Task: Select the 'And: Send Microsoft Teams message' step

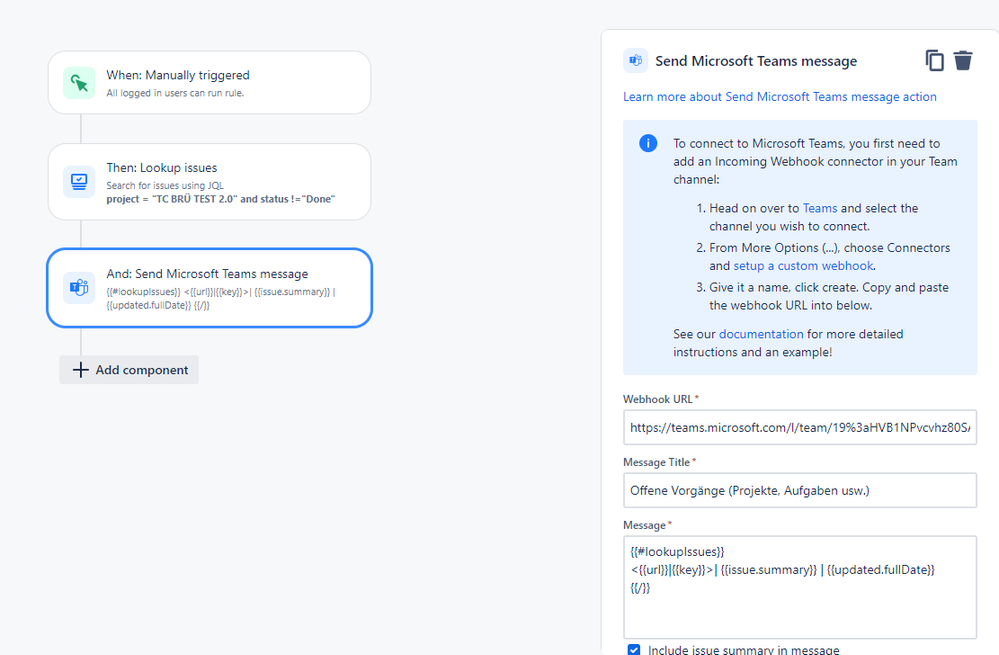Action: [210, 288]
